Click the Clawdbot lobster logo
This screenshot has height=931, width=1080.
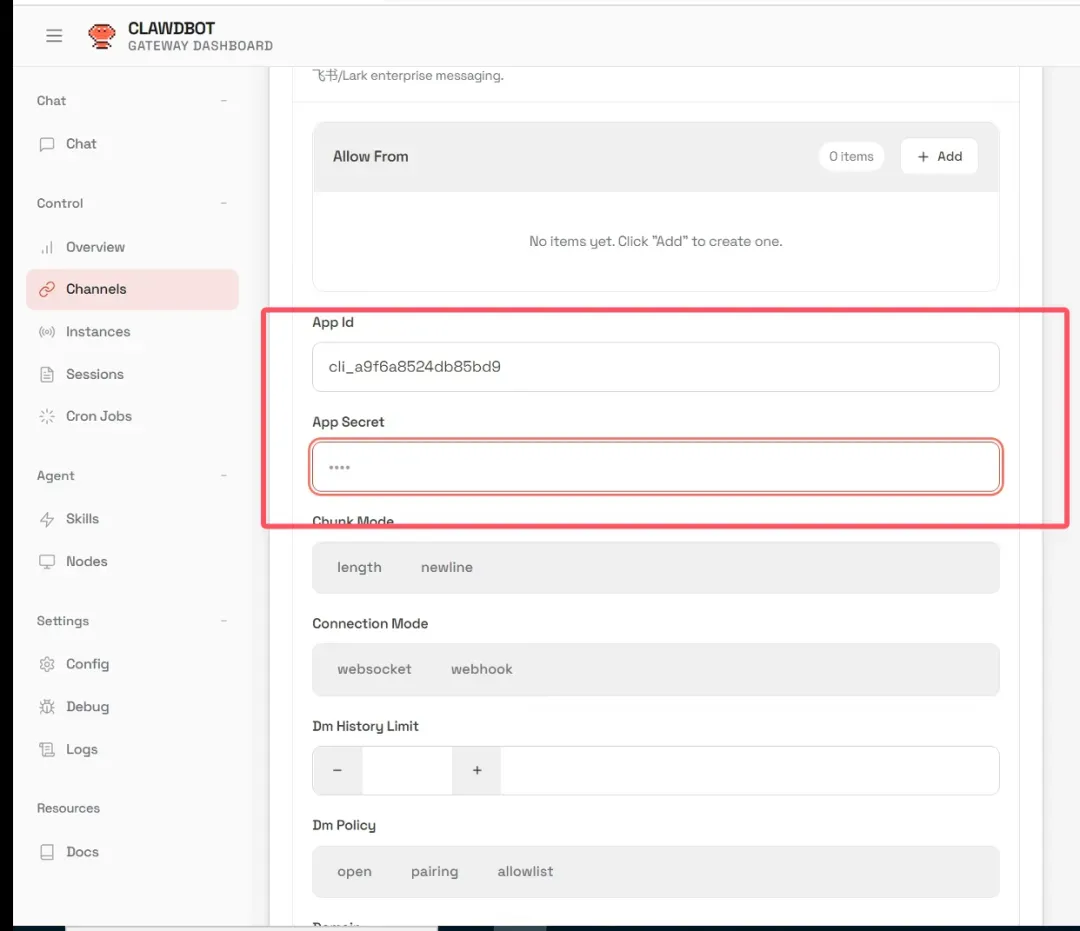pyautogui.click(x=101, y=36)
